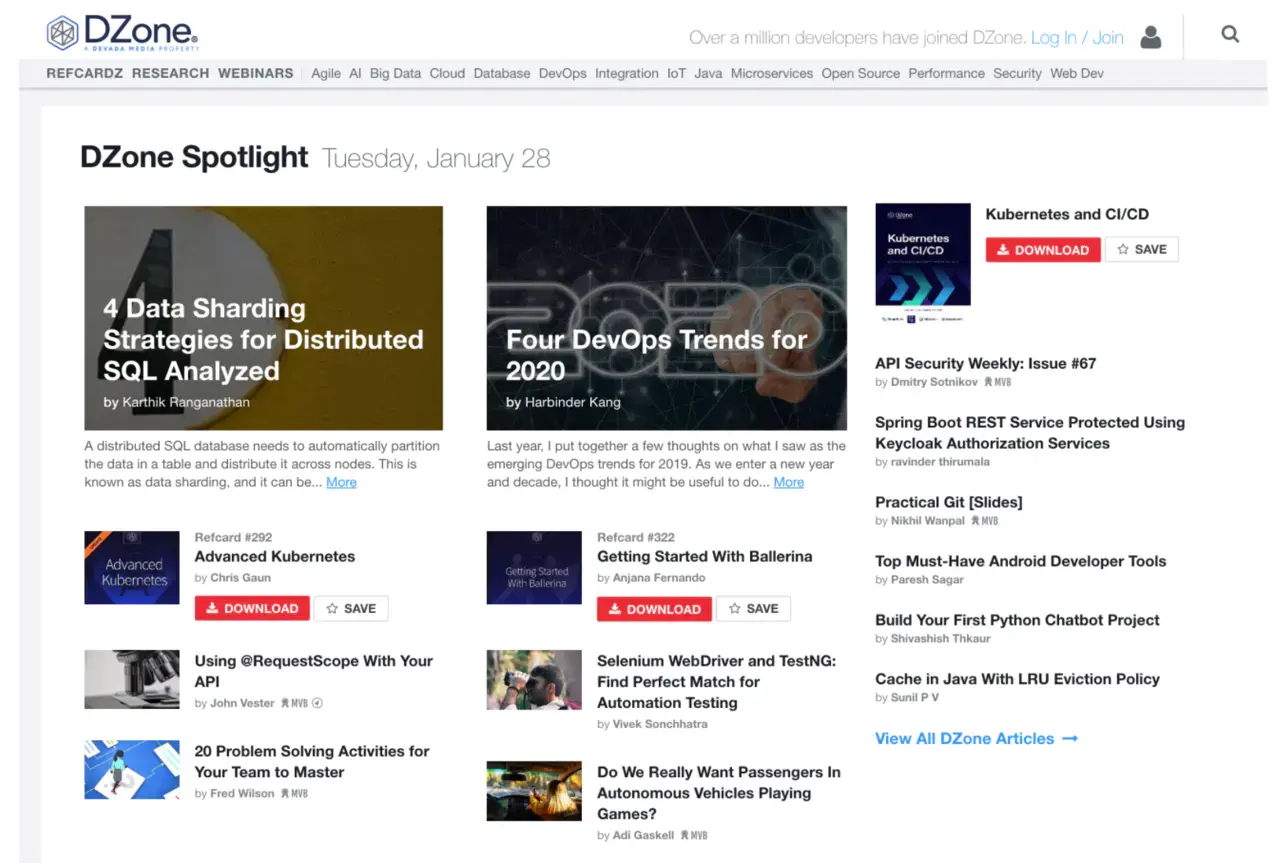This screenshot has width=1280, height=866.
Task: Go to the Agile topic
Action: tap(326, 73)
